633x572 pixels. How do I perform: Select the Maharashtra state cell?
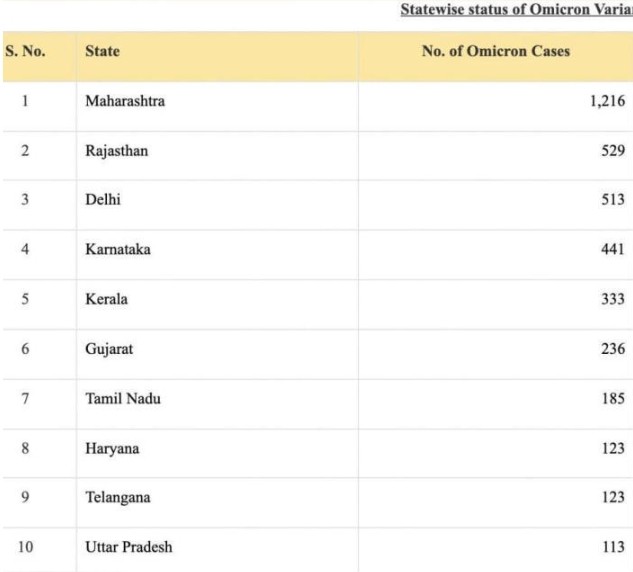(x=125, y=101)
